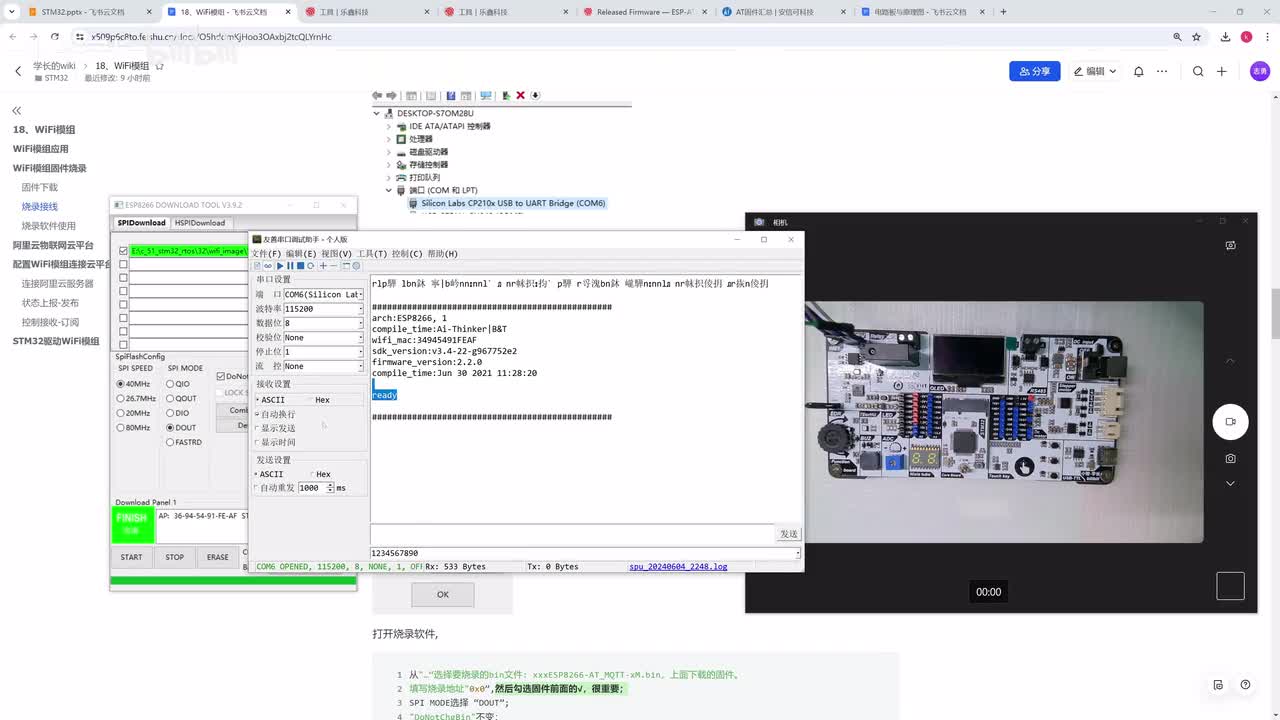Collapse the Feishu outline sidebar

[17, 111]
